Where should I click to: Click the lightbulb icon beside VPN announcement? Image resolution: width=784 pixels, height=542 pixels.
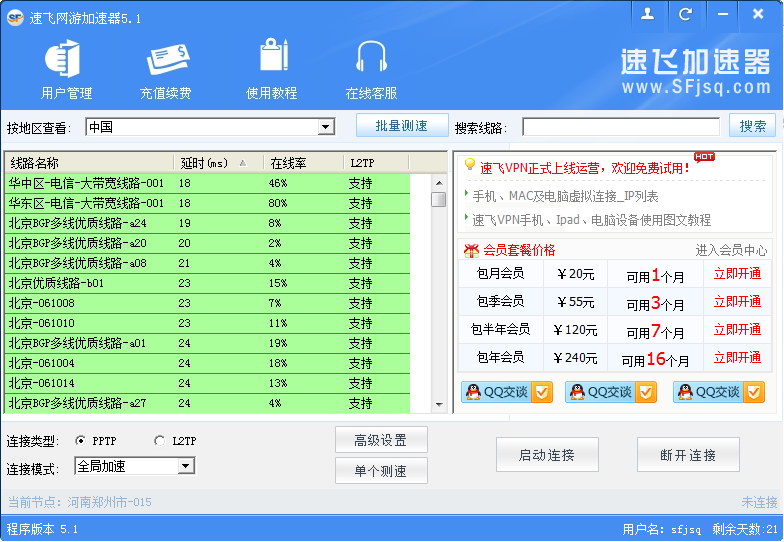click(x=470, y=164)
